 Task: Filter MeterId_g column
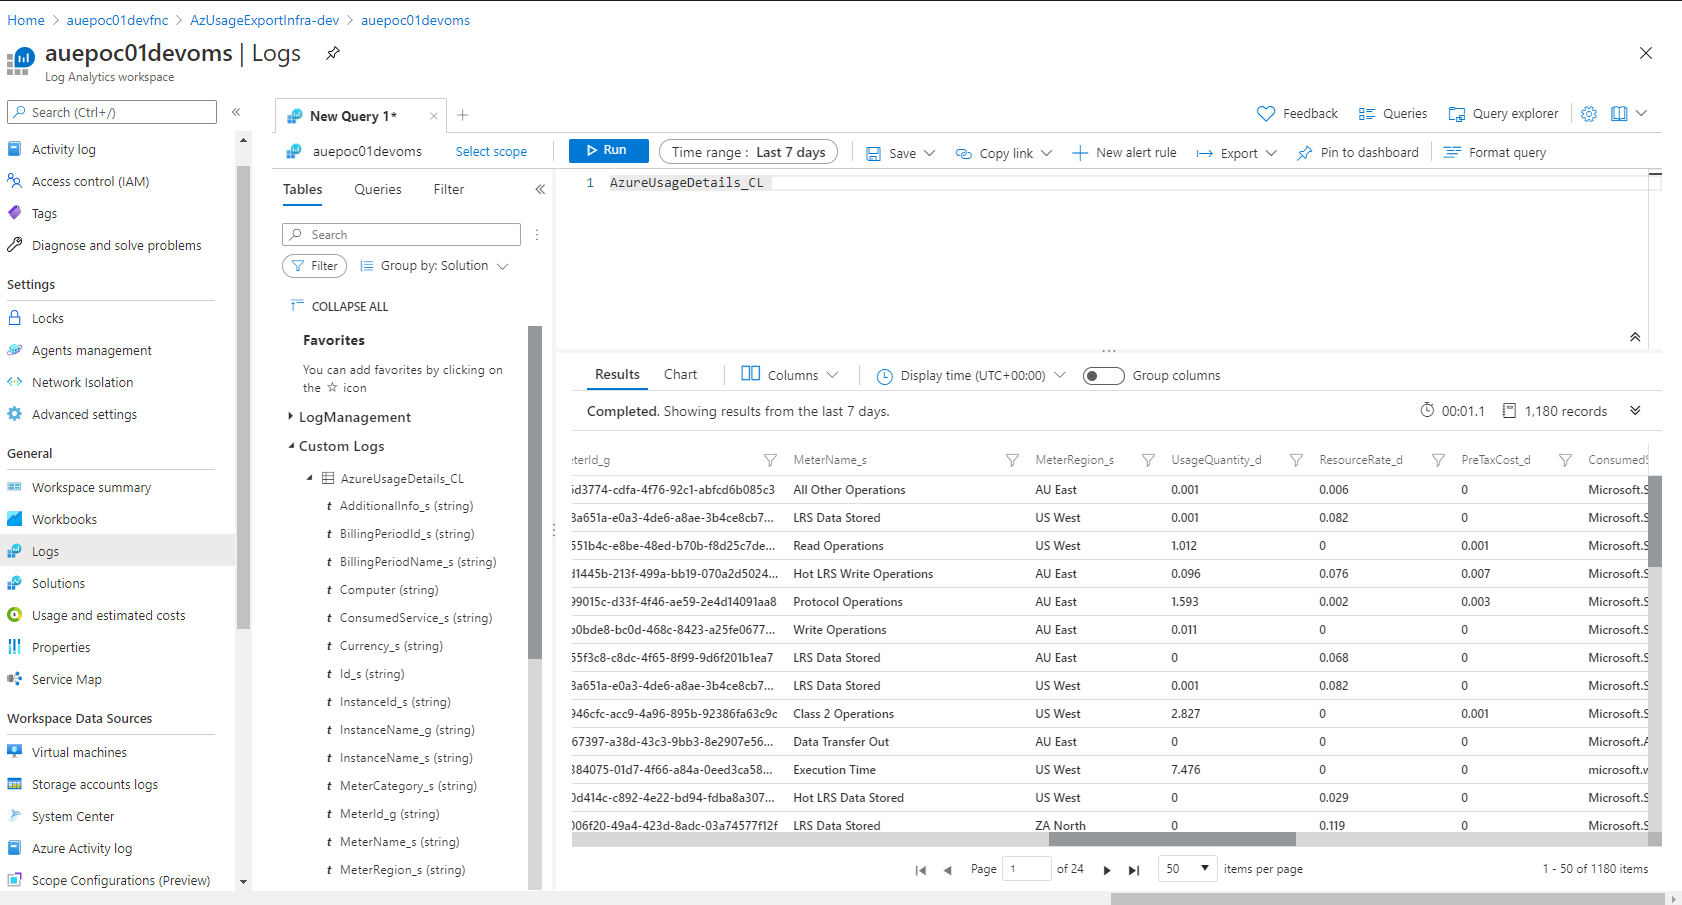(770, 460)
